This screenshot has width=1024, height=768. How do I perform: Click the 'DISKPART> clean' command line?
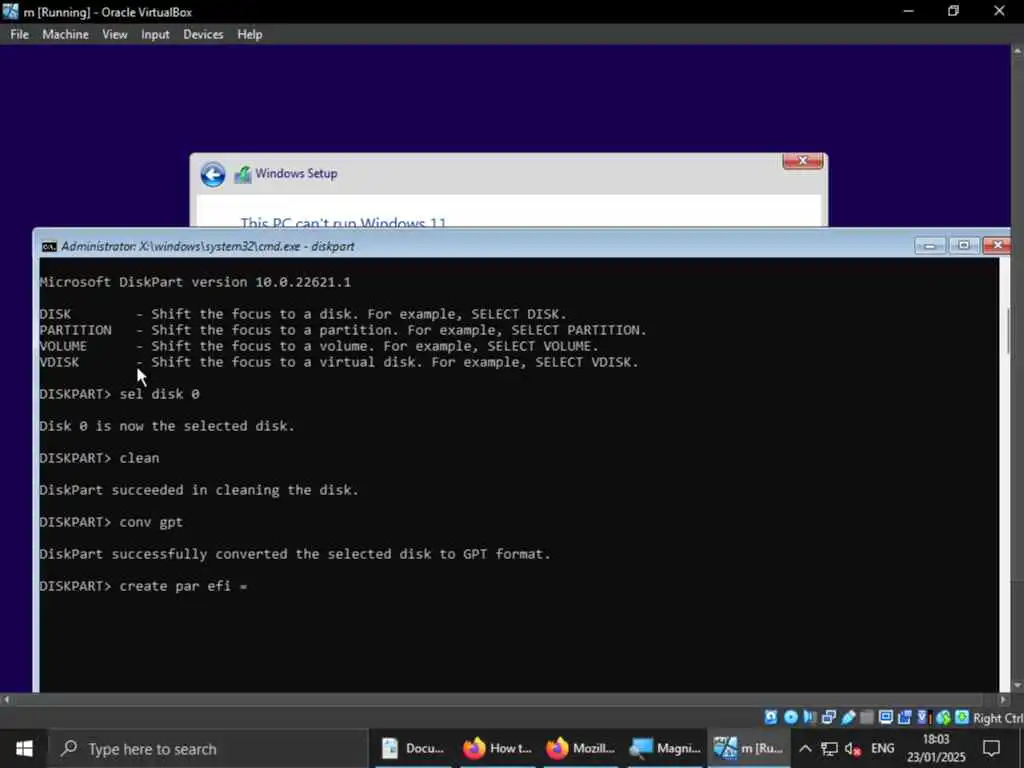coord(99,458)
